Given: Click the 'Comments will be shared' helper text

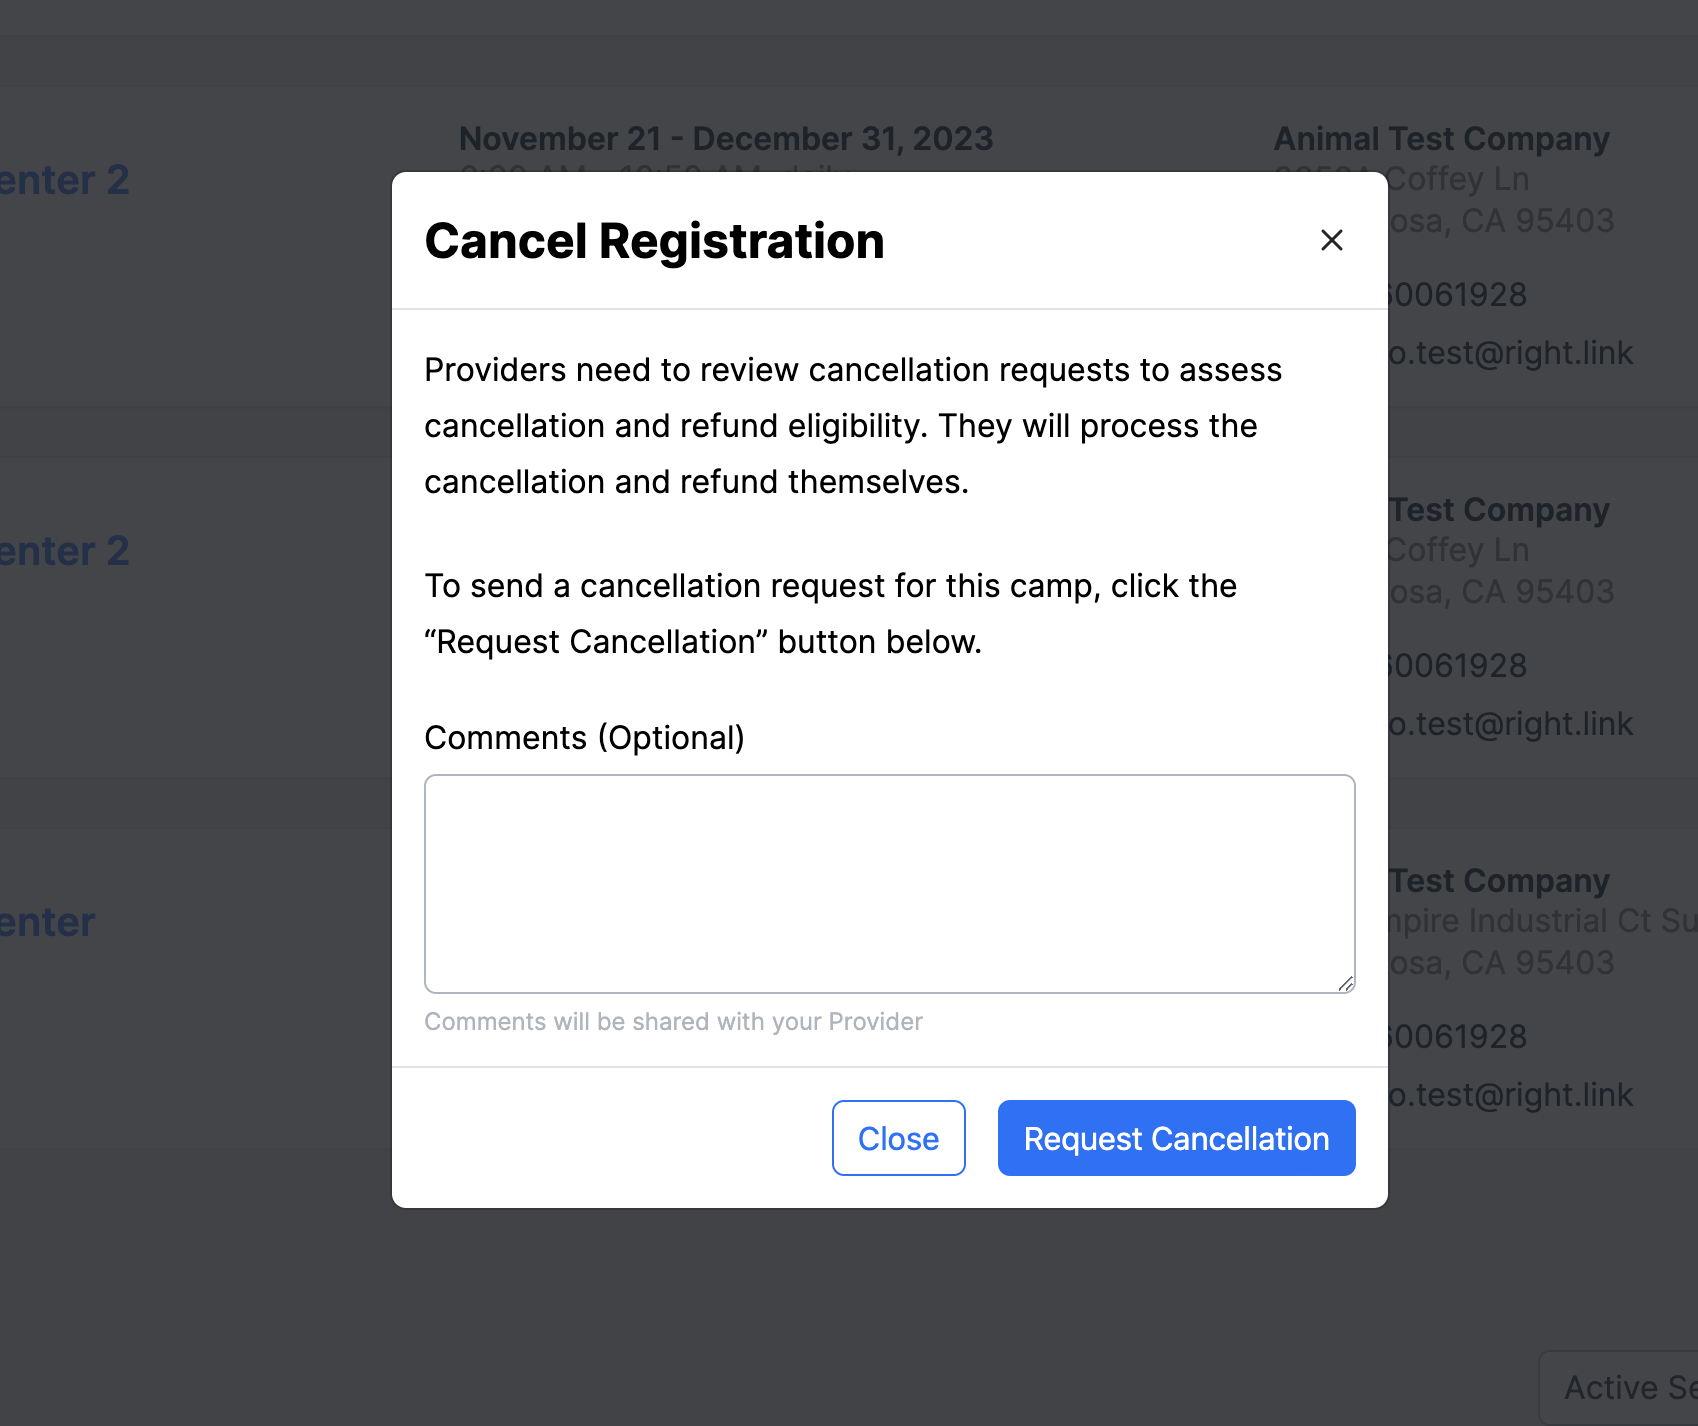Looking at the screenshot, I should (x=673, y=1022).
